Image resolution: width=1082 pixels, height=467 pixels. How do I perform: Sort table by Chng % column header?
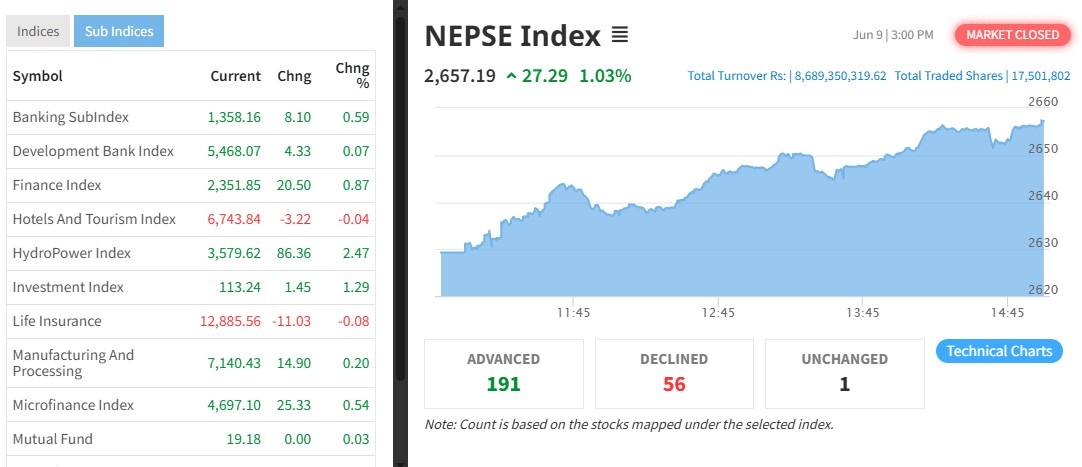tap(352, 76)
